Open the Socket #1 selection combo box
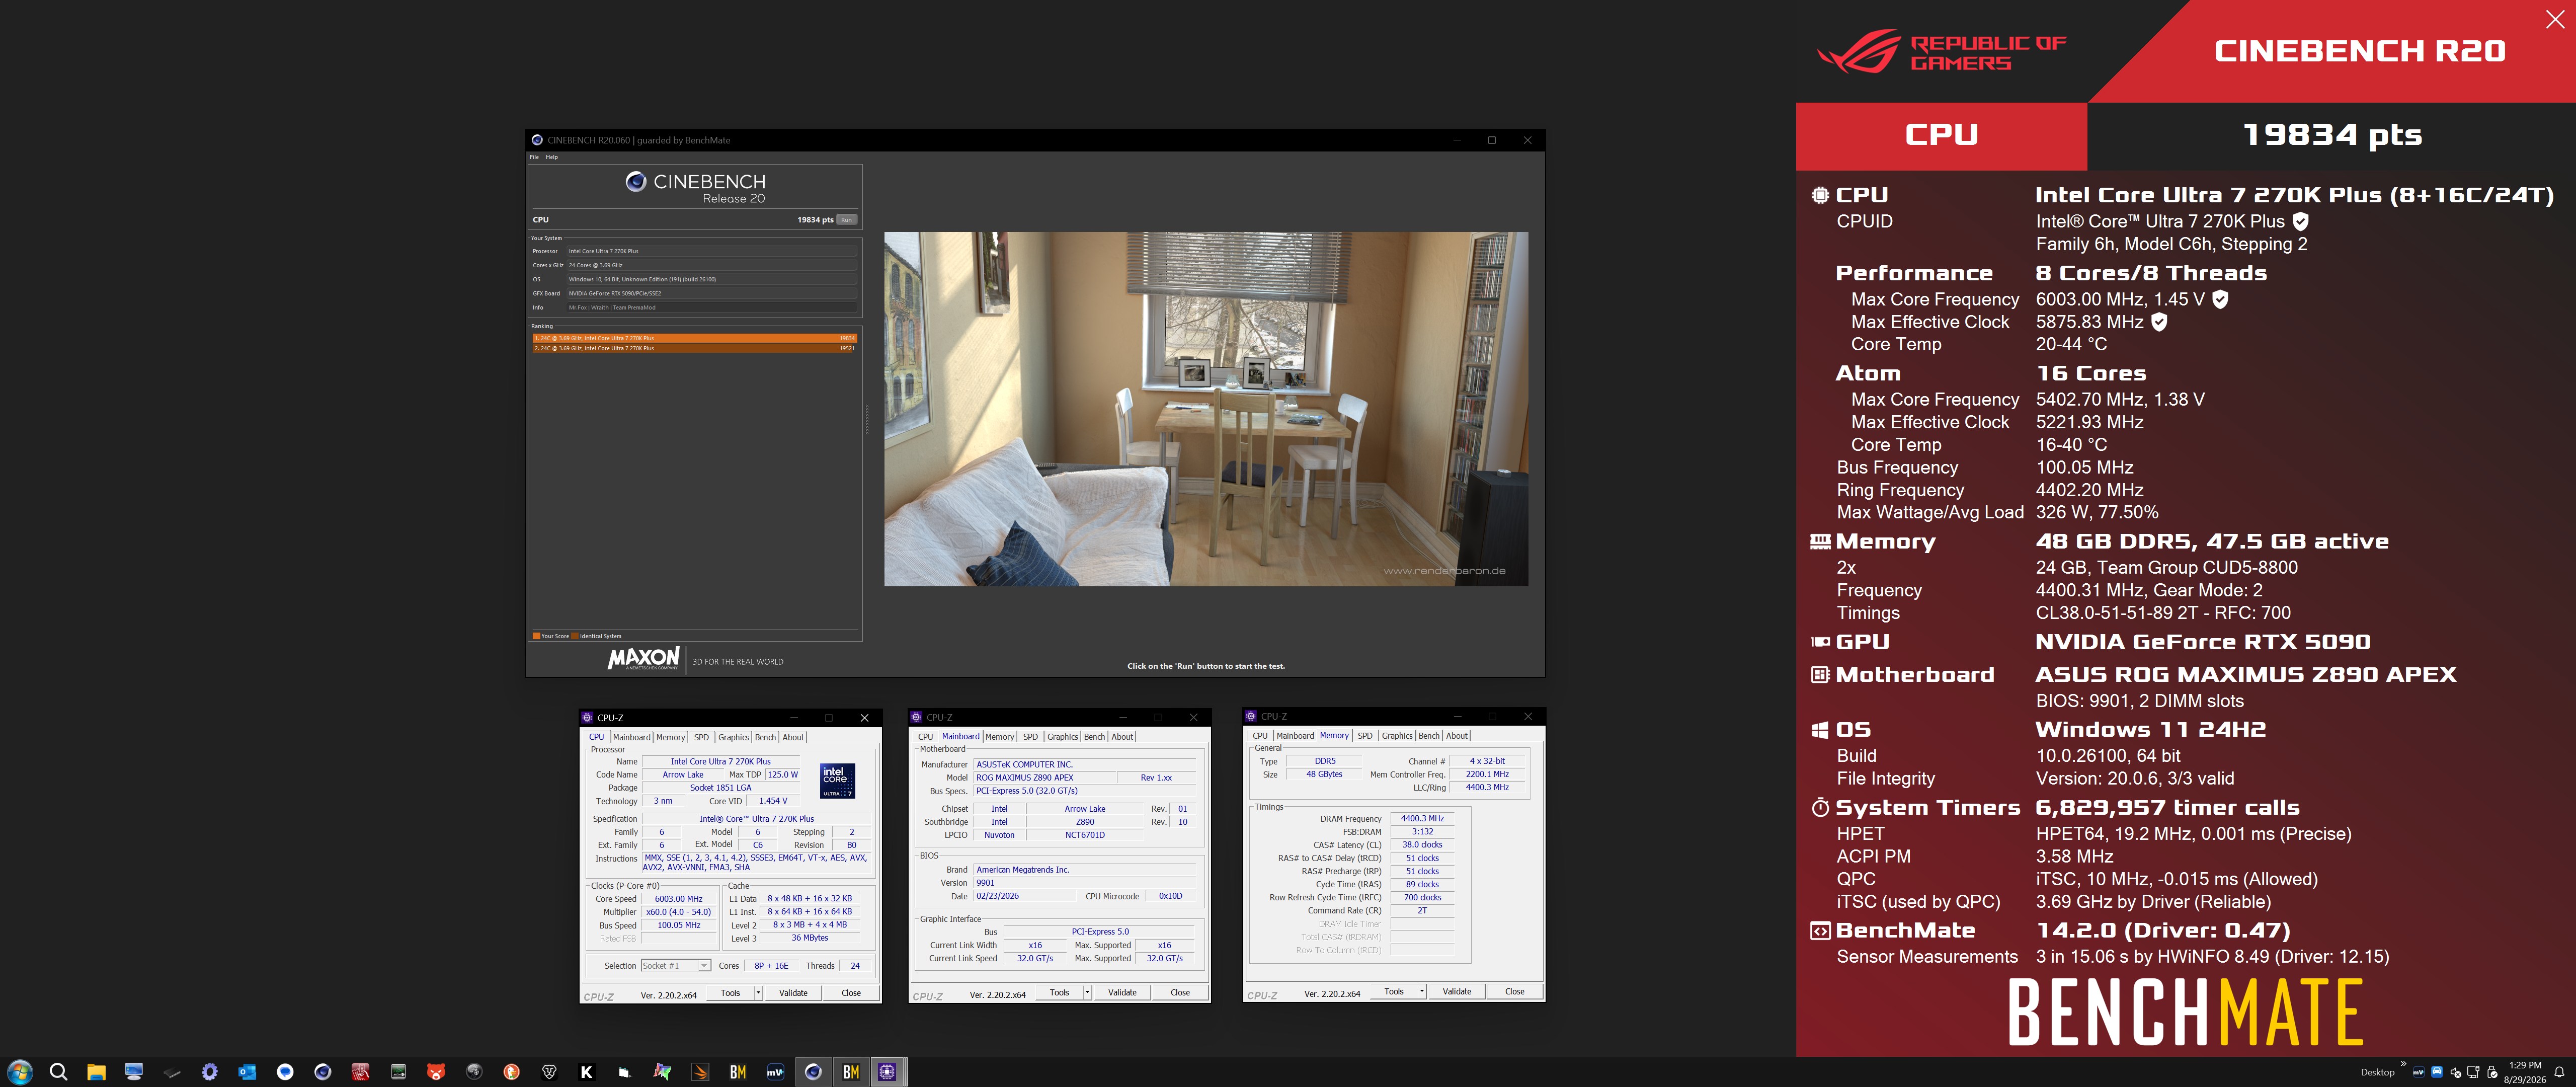The width and height of the screenshot is (2576, 1087). pyautogui.click(x=676, y=966)
